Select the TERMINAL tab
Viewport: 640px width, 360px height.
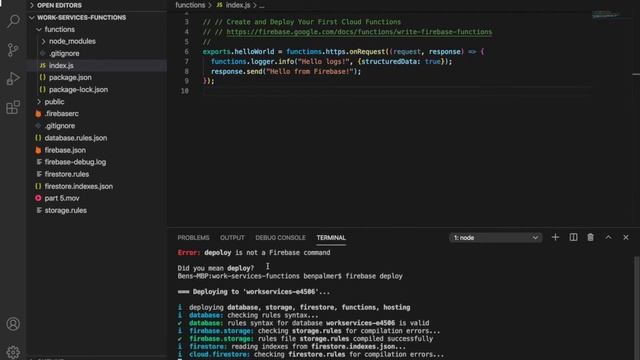click(x=331, y=238)
